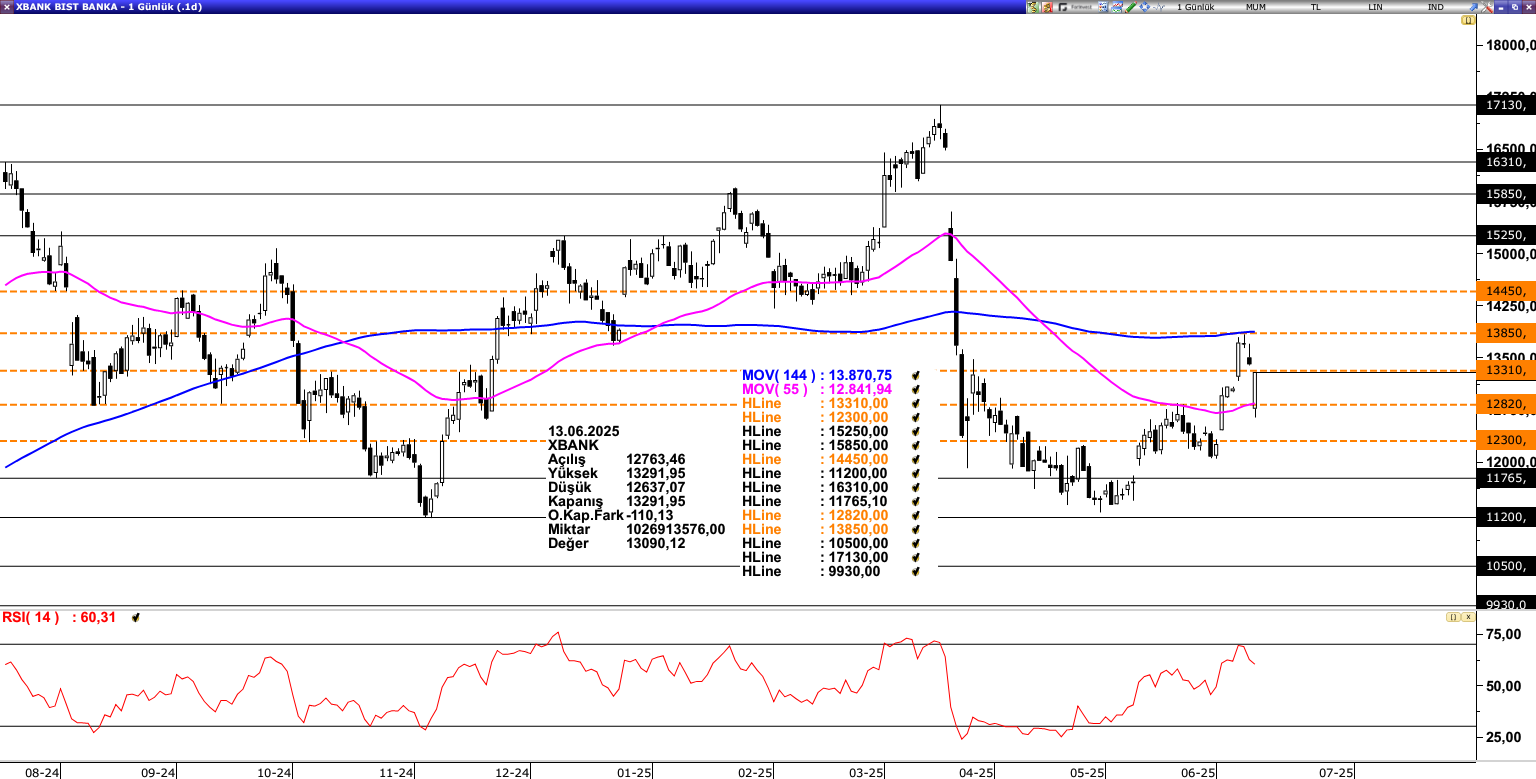Toggle the MOV(144) visibility checkmark
The height and width of the screenshot is (779, 1536).
pos(912,375)
